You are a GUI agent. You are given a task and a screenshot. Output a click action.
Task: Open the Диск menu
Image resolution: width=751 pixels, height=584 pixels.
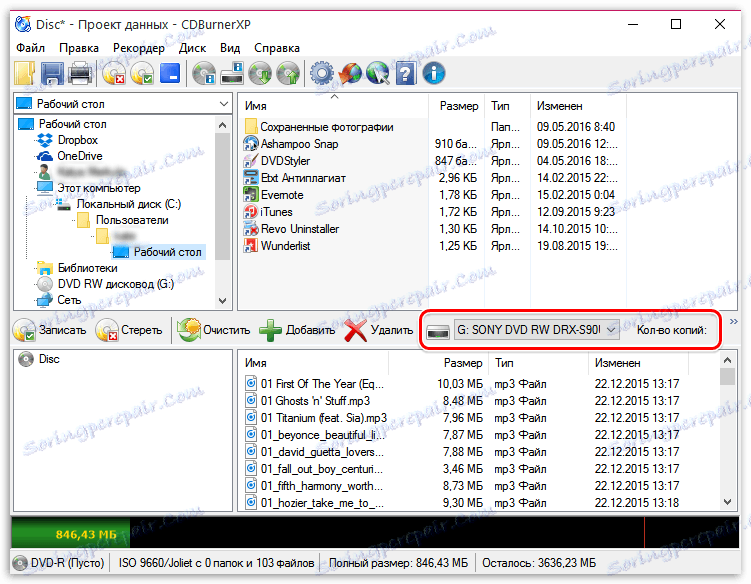193,48
